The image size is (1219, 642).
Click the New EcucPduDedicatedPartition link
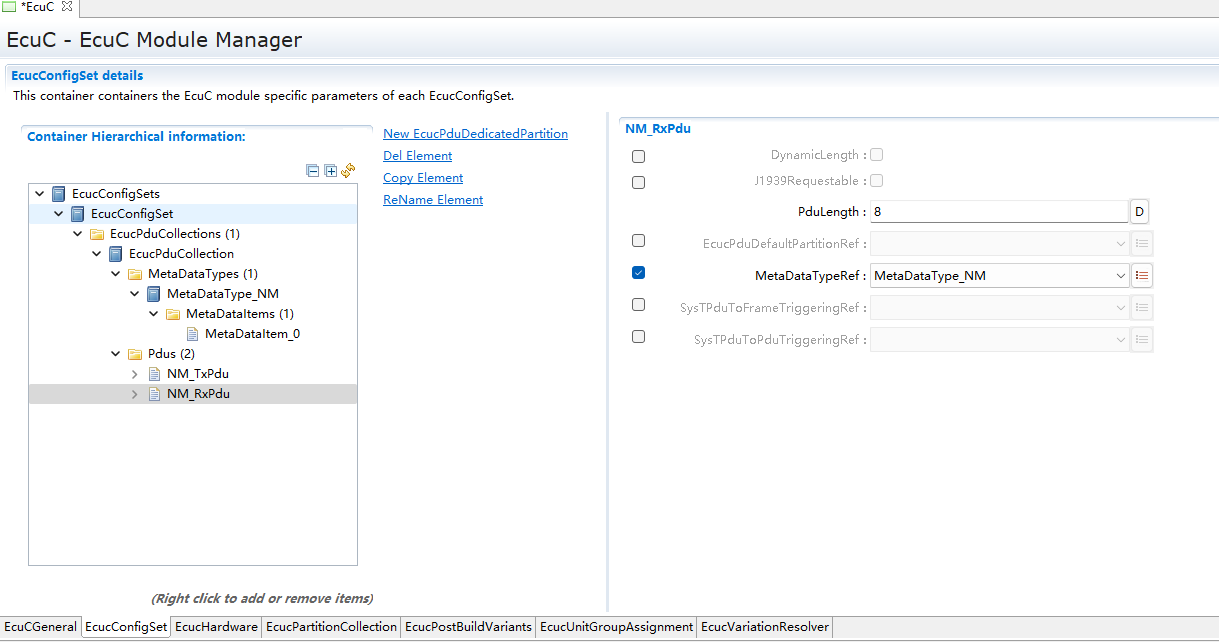click(475, 134)
